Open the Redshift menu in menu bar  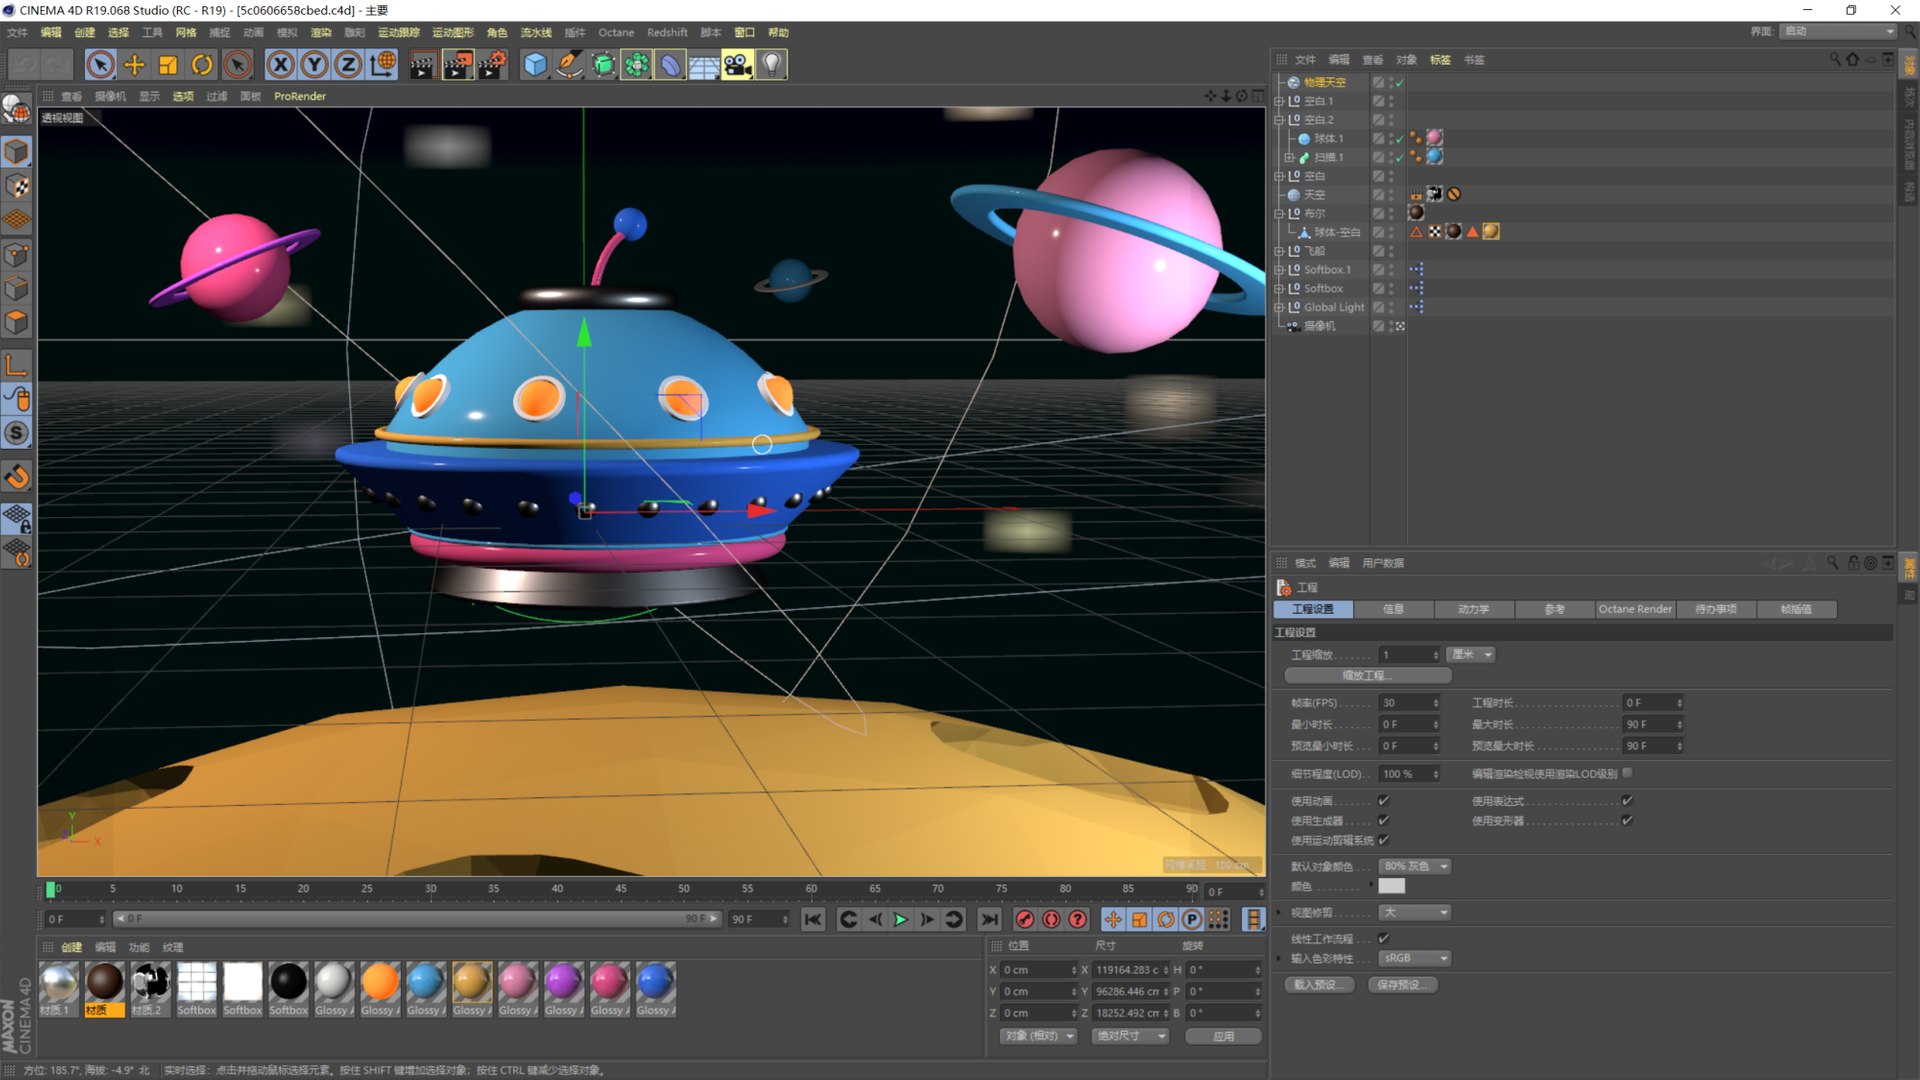coord(666,32)
